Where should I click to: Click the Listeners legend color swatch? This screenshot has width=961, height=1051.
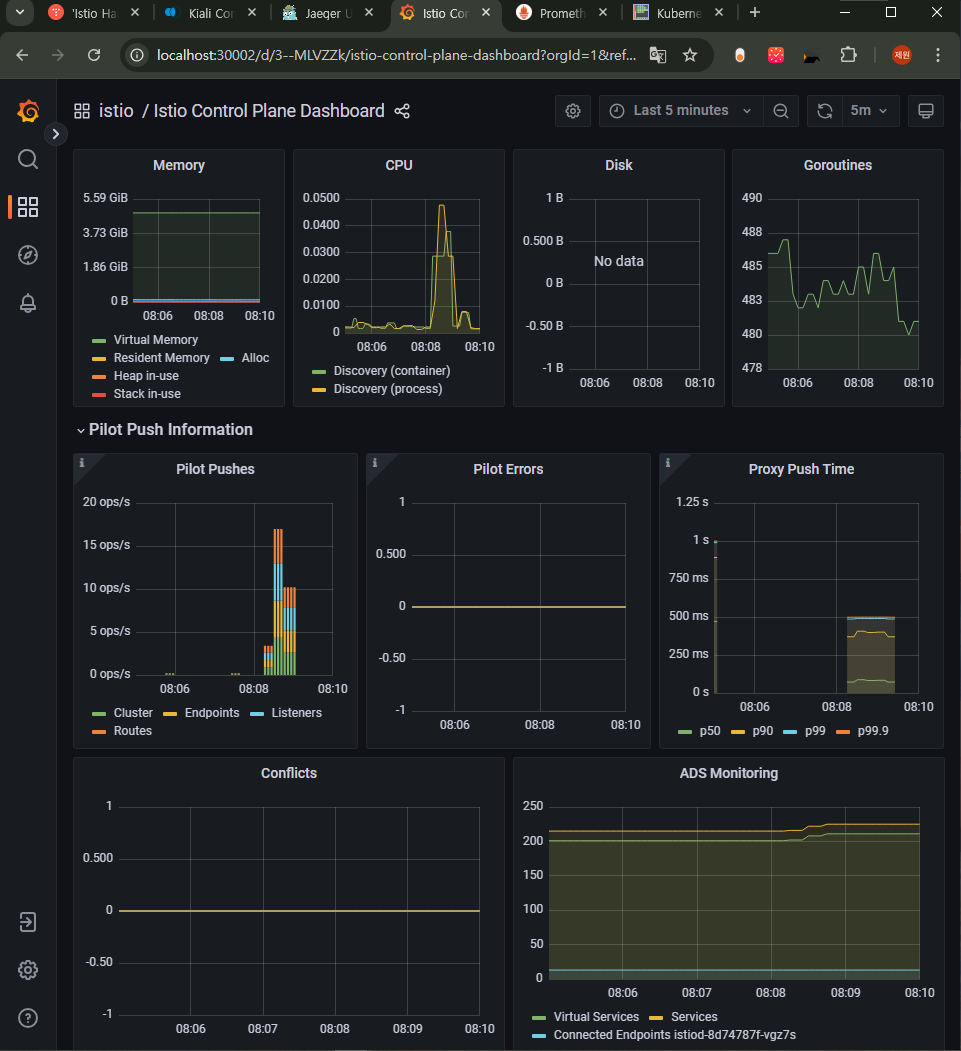click(257, 714)
